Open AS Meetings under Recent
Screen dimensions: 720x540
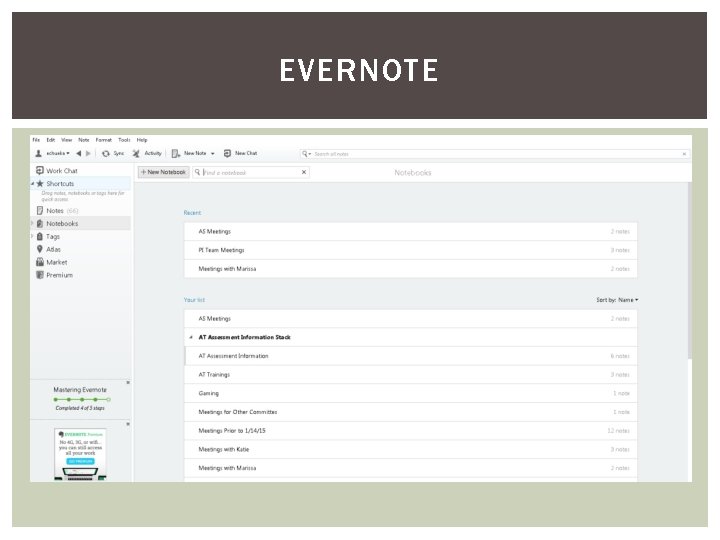(411, 231)
